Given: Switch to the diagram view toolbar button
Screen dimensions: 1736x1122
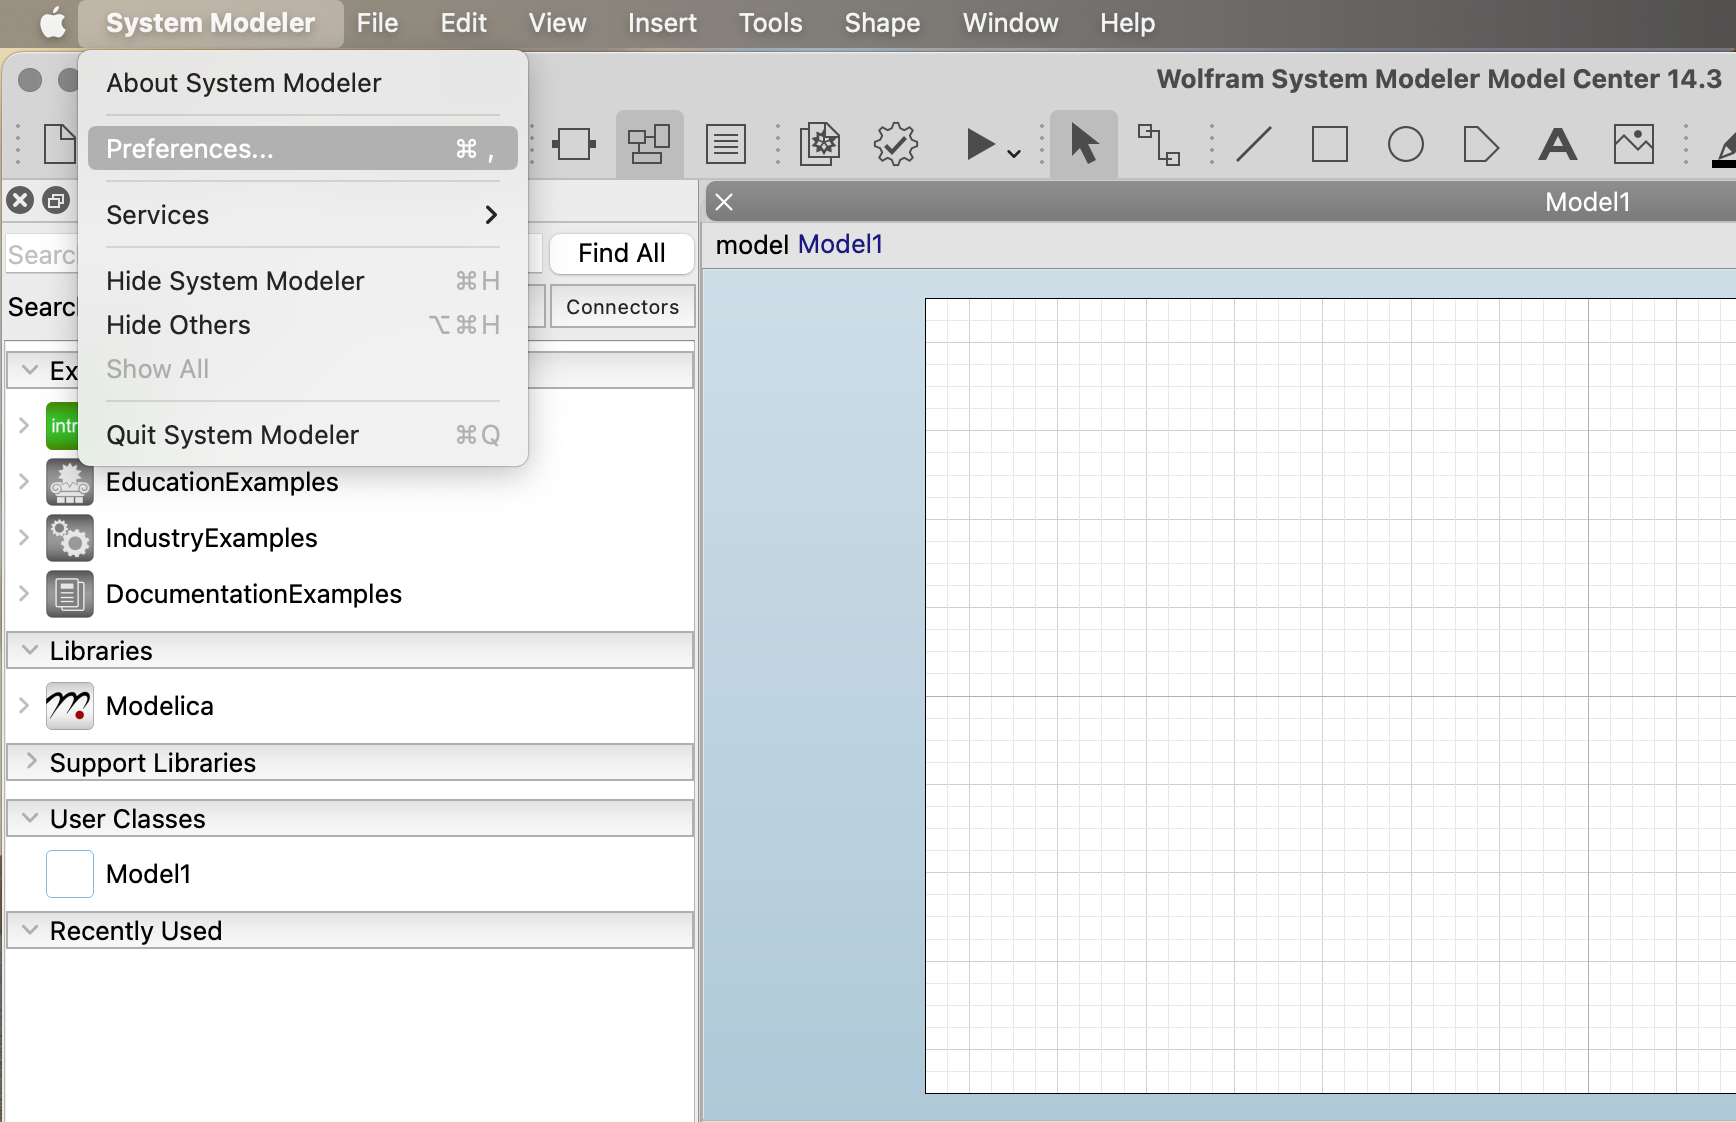Looking at the screenshot, I should point(649,145).
